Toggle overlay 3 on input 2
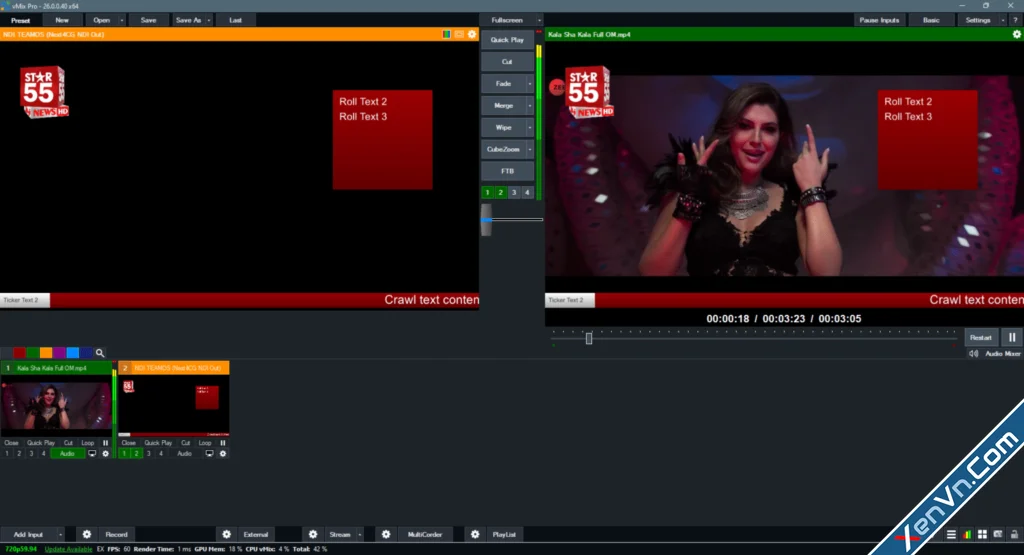Image resolution: width=1024 pixels, height=555 pixels. click(149, 453)
